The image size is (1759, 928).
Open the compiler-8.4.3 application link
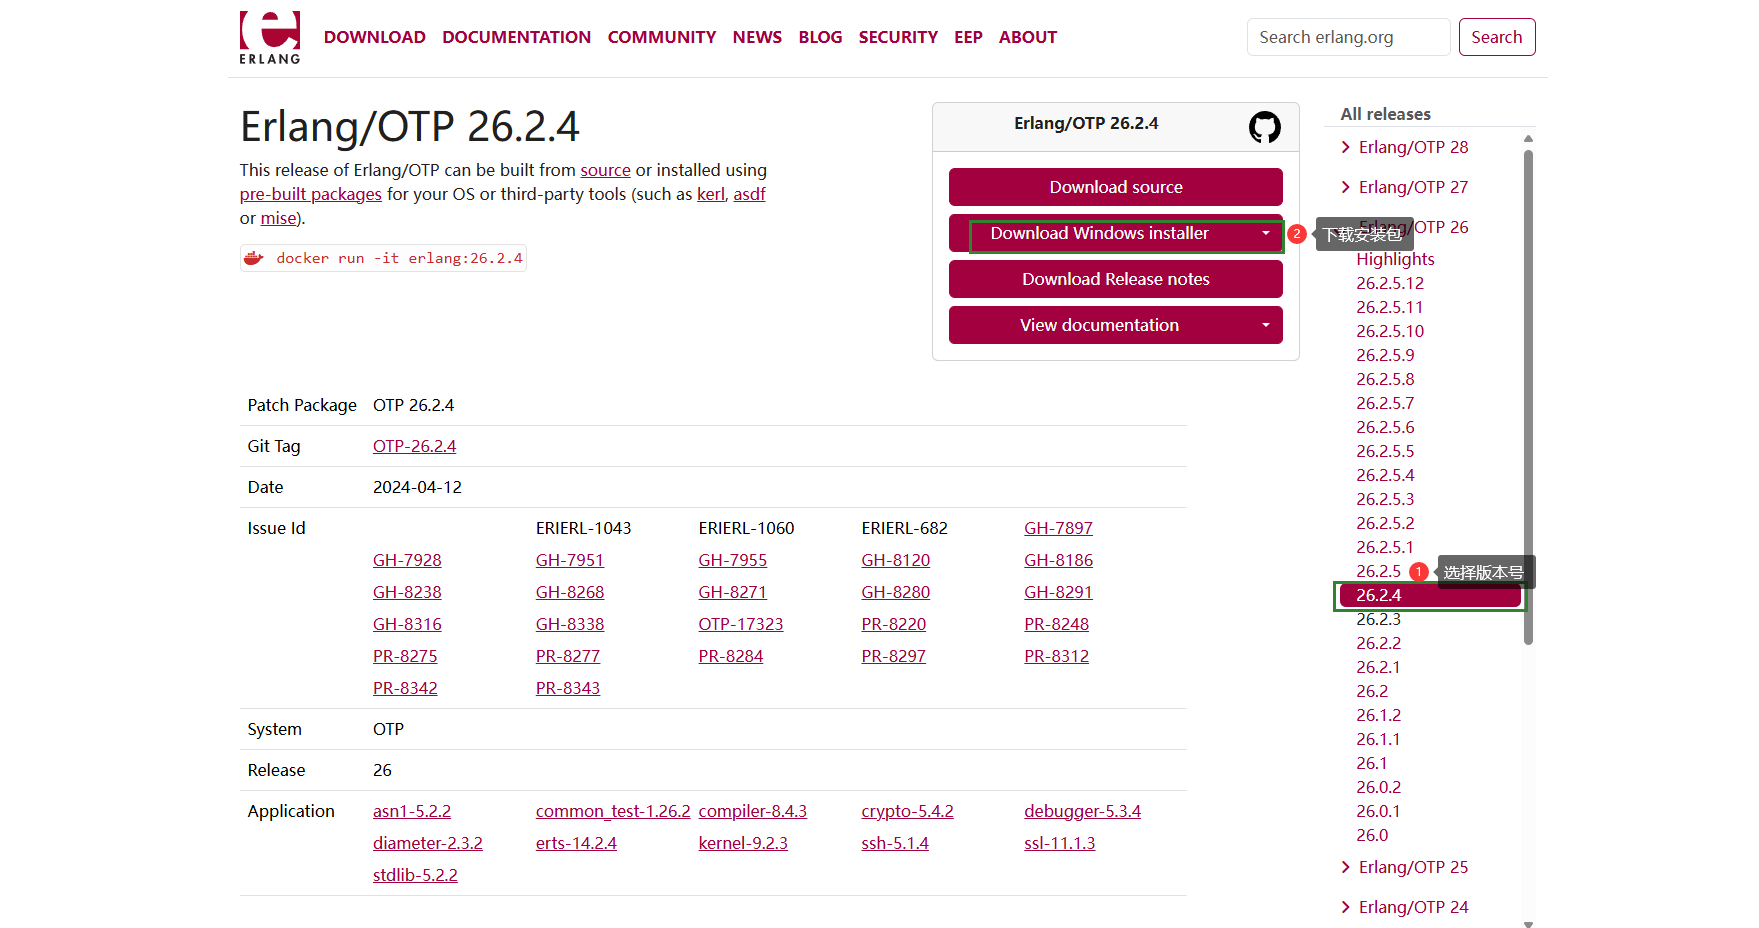[753, 811]
